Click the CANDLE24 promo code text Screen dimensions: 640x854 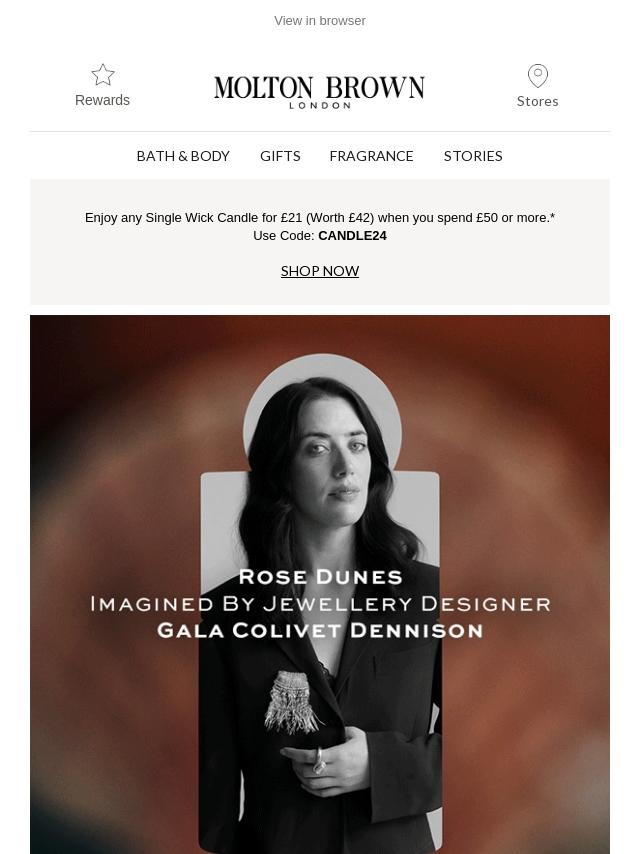[352, 236]
